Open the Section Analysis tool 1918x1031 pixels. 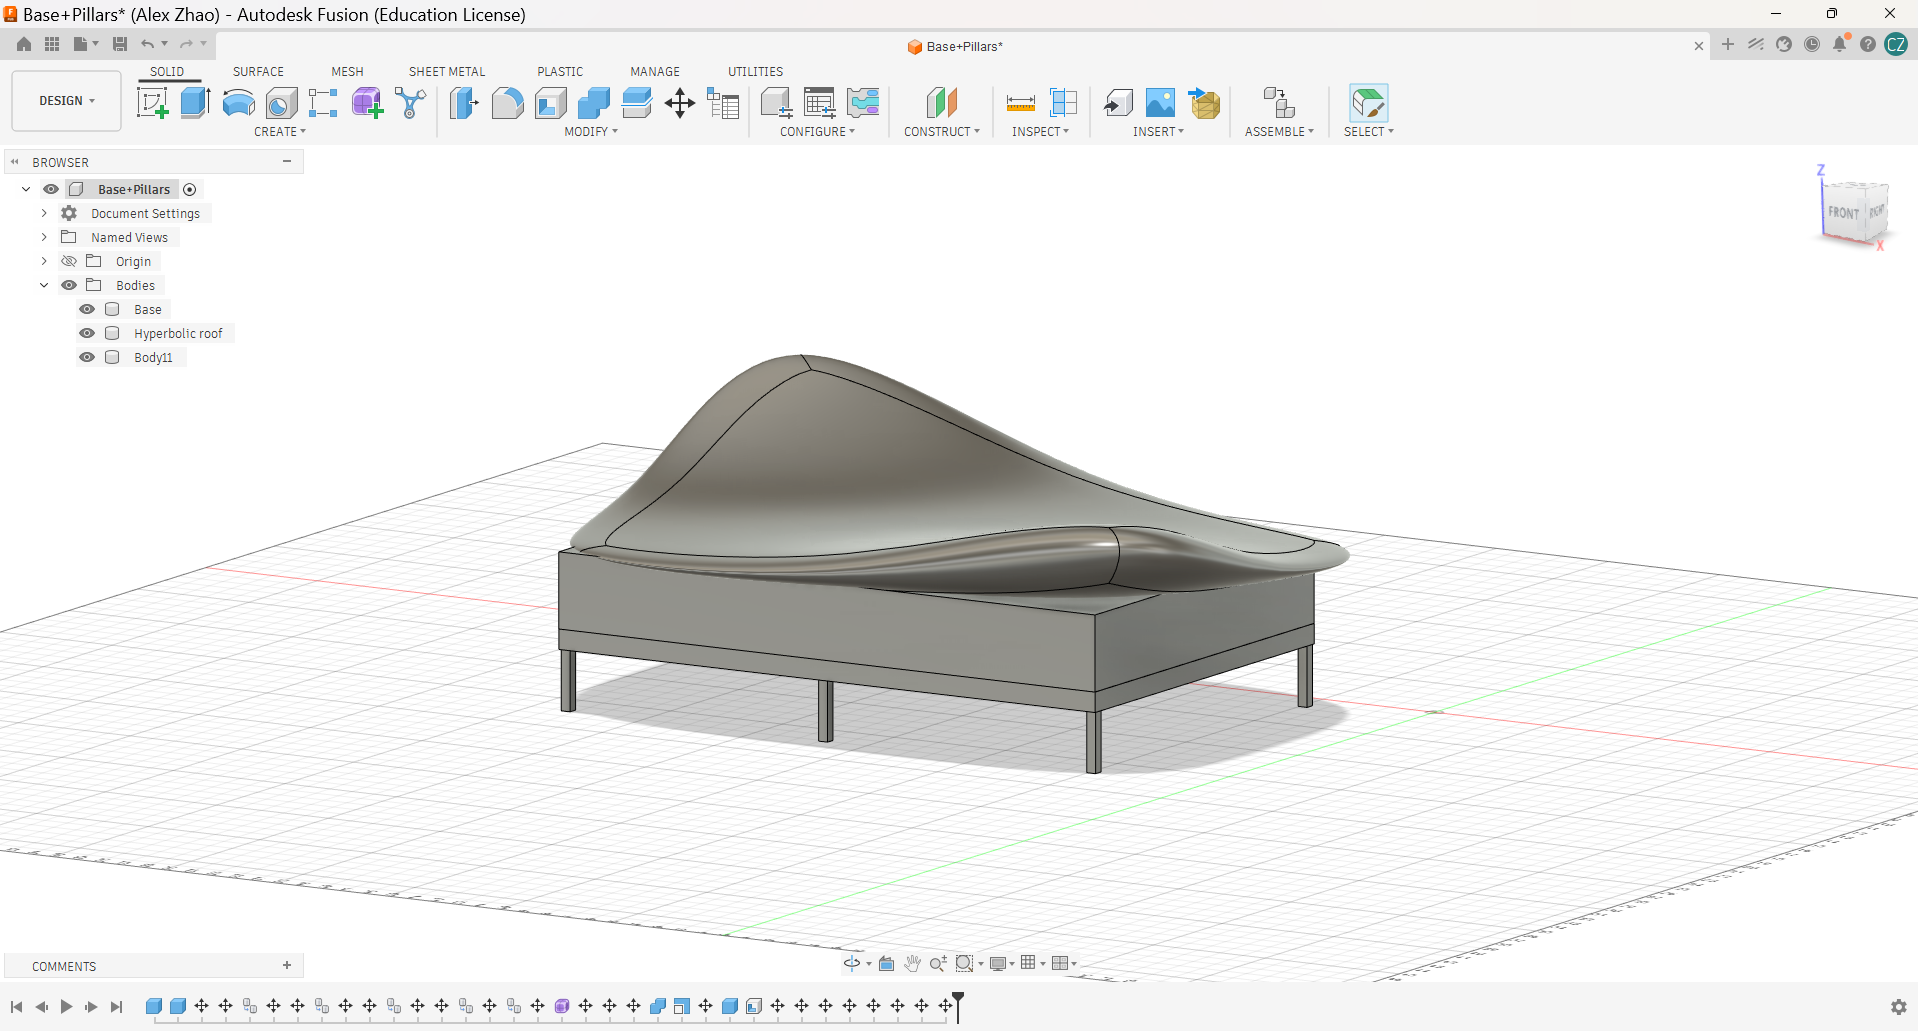(x=1063, y=103)
